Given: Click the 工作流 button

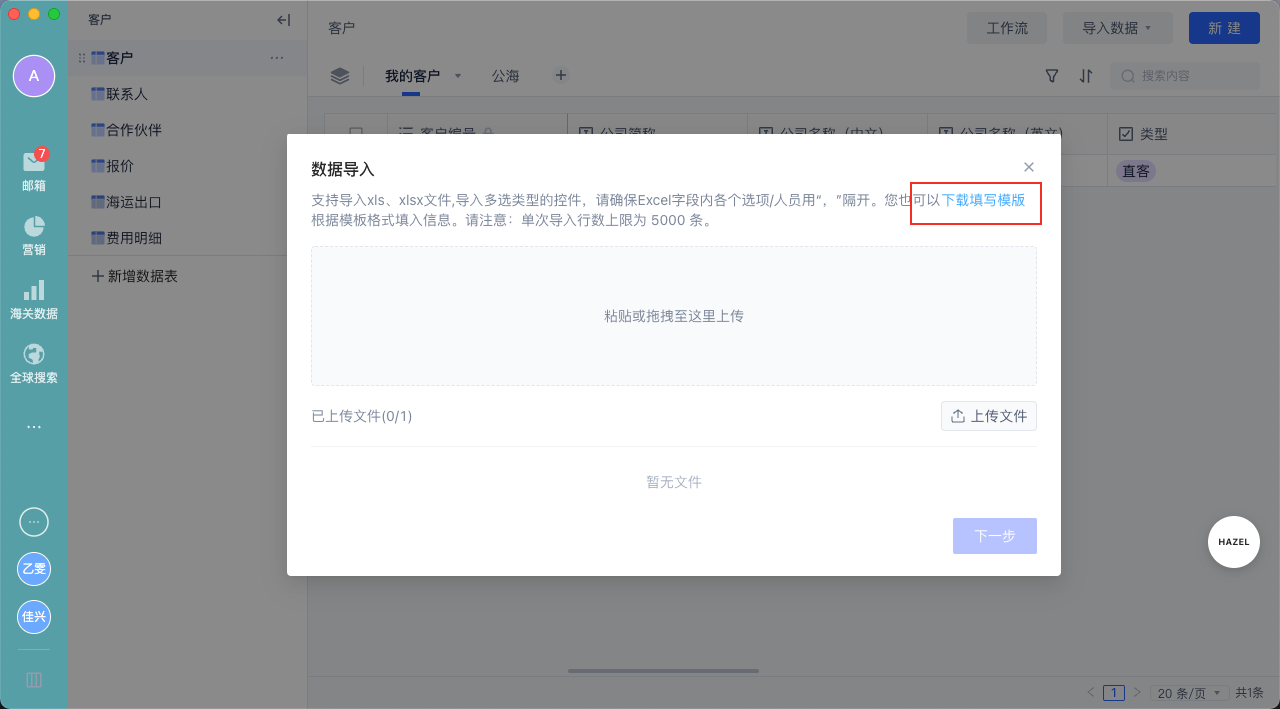Looking at the screenshot, I should [1007, 28].
